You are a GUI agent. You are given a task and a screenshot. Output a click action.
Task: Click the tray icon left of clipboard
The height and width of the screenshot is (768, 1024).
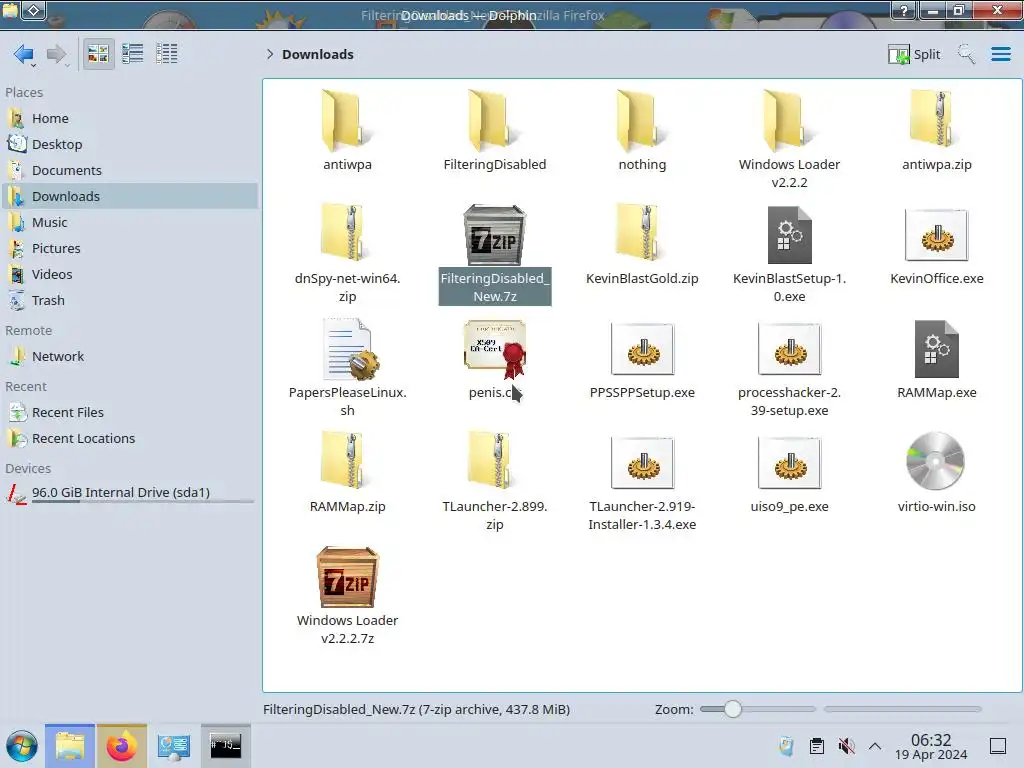[786, 746]
